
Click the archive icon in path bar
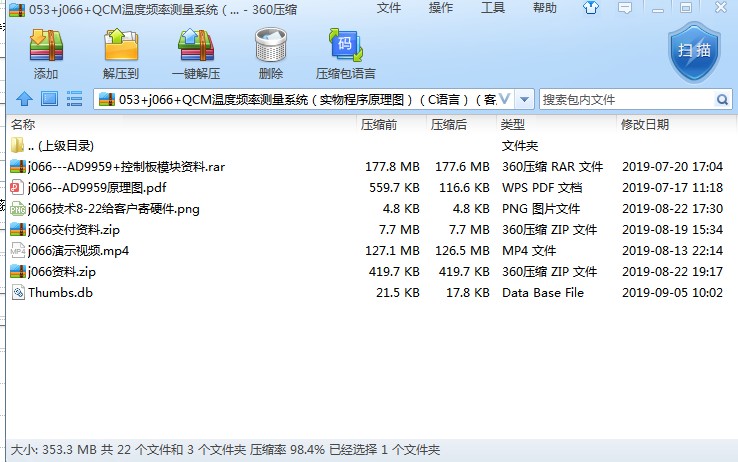(107, 100)
